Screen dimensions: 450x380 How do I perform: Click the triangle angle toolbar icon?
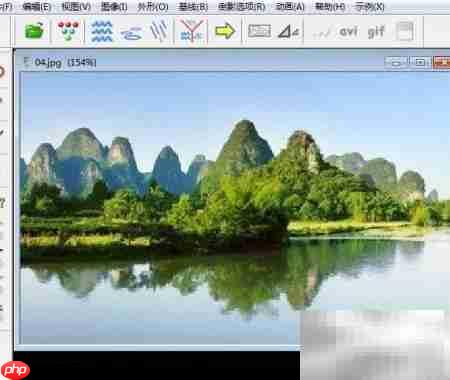tap(288, 32)
